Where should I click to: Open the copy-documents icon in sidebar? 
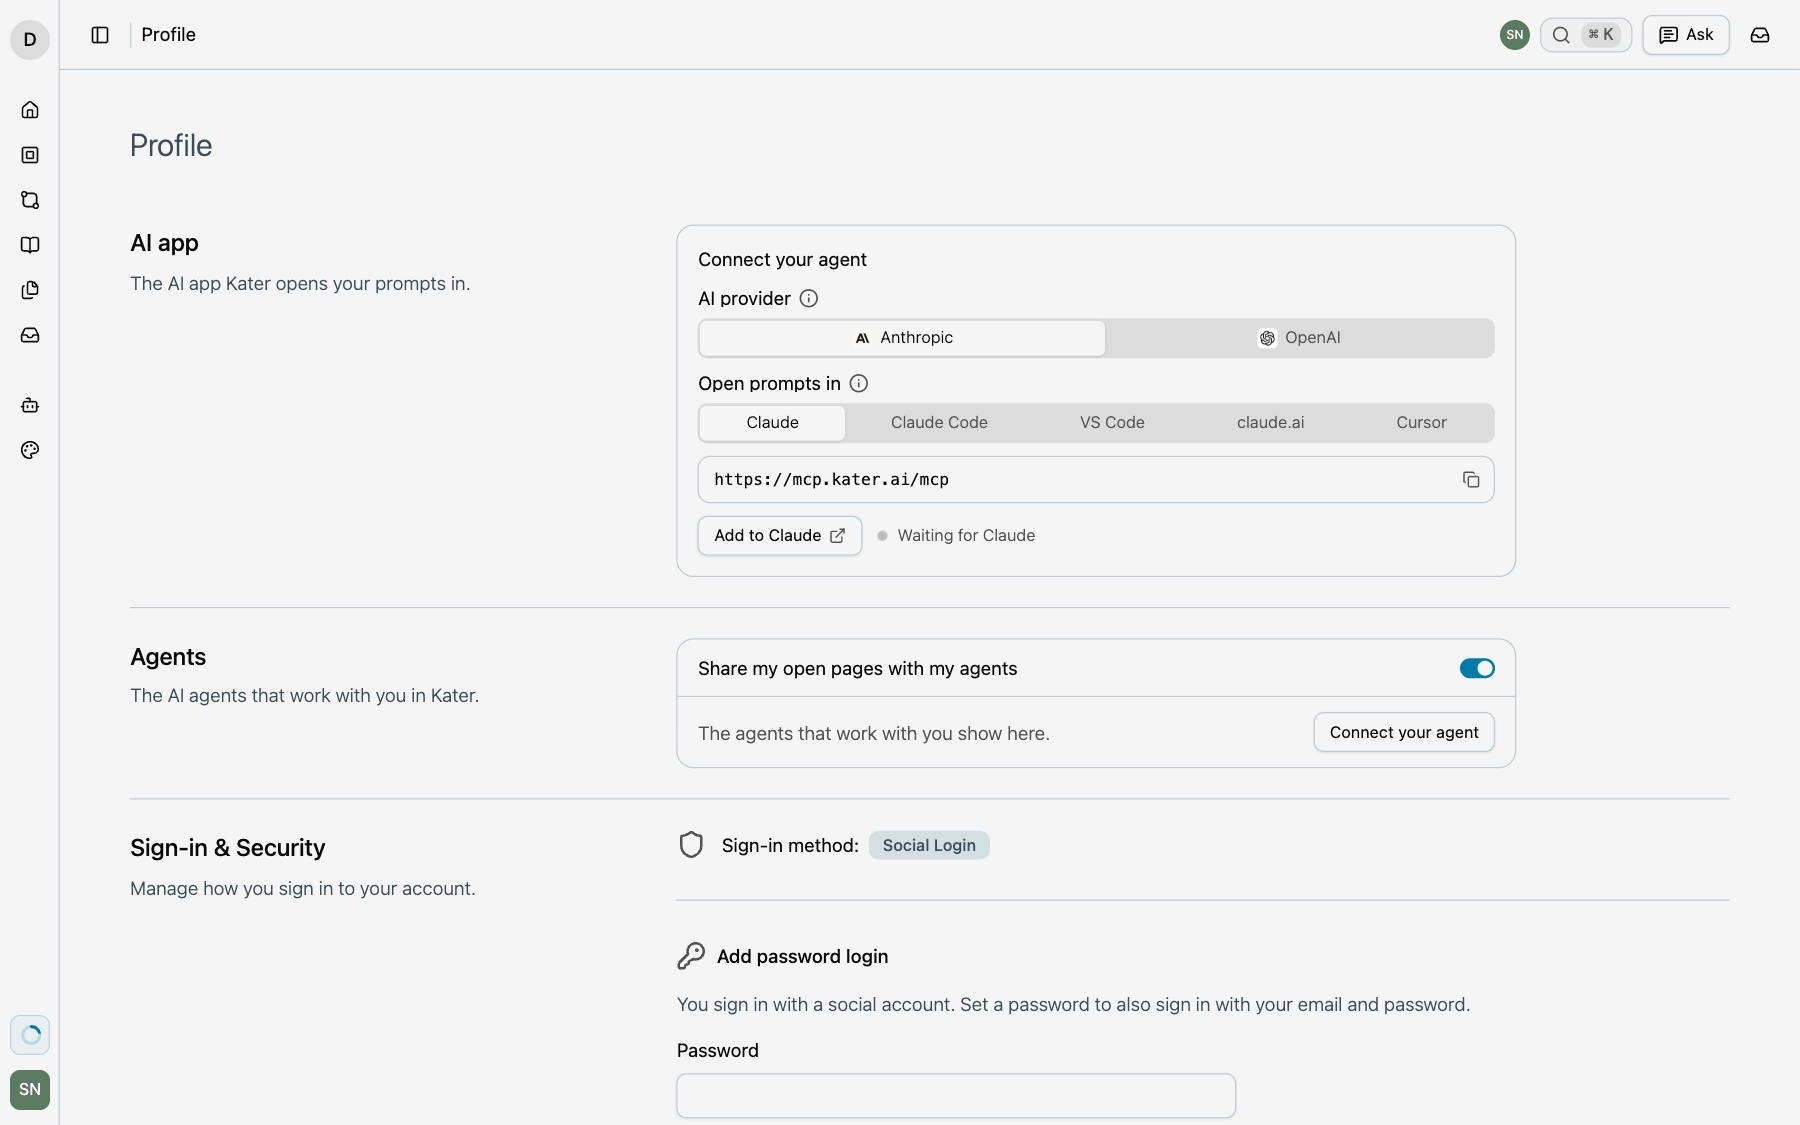(x=30, y=290)
